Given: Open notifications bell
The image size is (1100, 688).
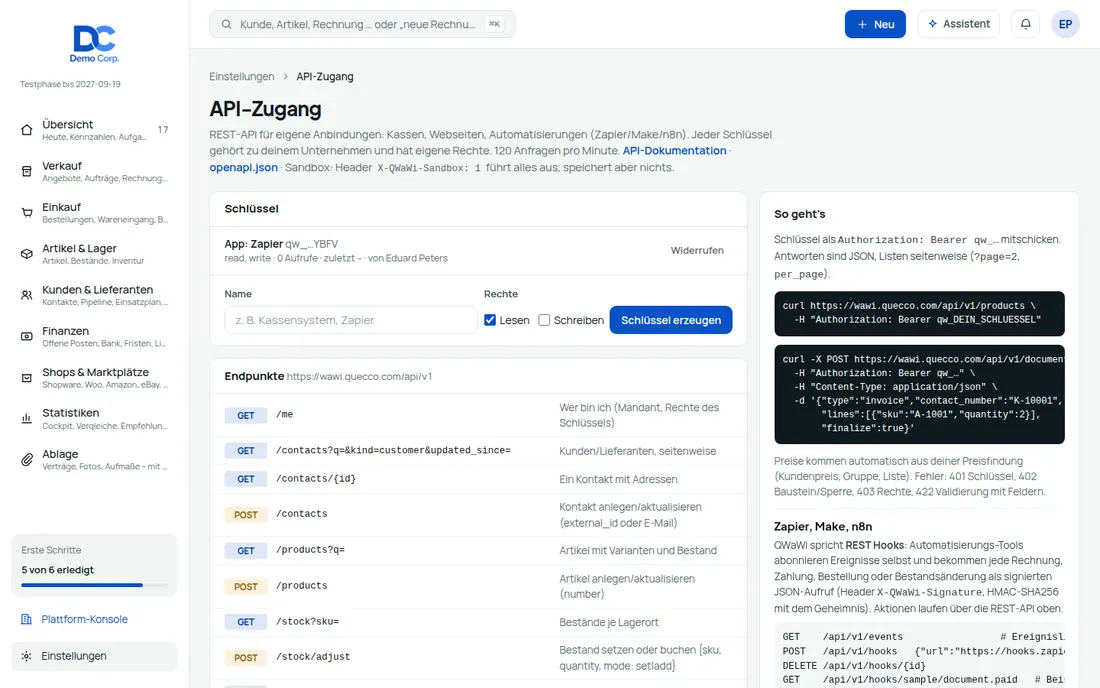Looking at the screenshot, I should coord(1026,24).
